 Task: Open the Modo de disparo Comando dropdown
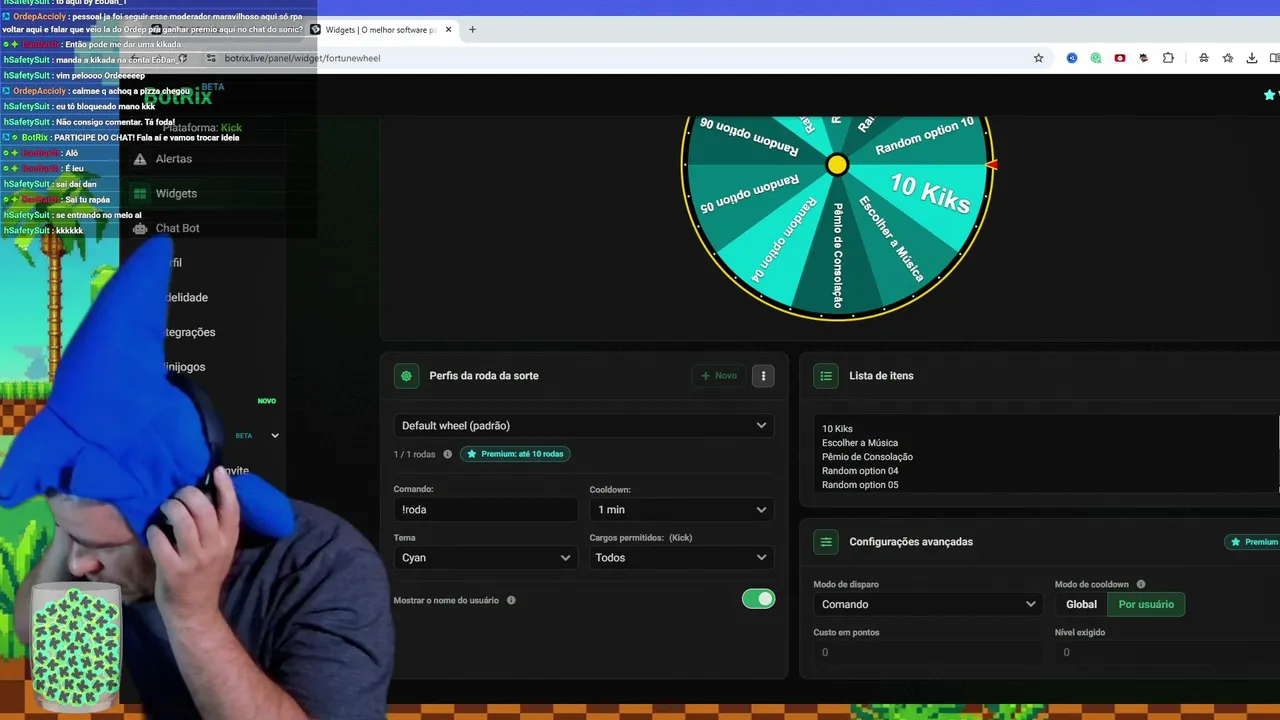pyautogui.click(x=928, y=604)
